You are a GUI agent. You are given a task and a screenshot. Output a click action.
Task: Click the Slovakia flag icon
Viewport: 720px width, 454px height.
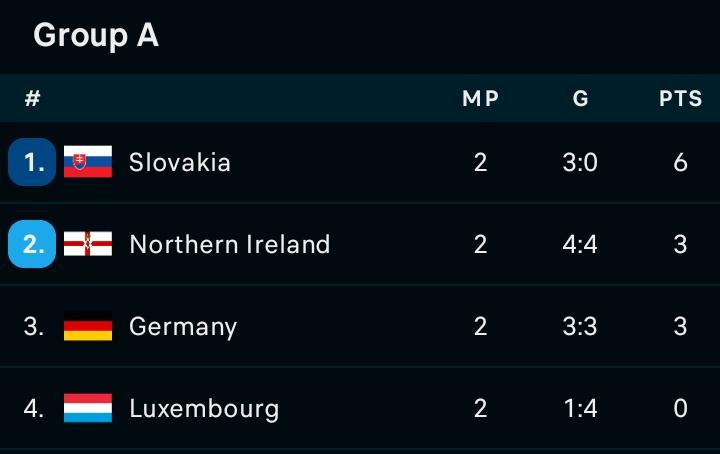(x=88, y=162)
